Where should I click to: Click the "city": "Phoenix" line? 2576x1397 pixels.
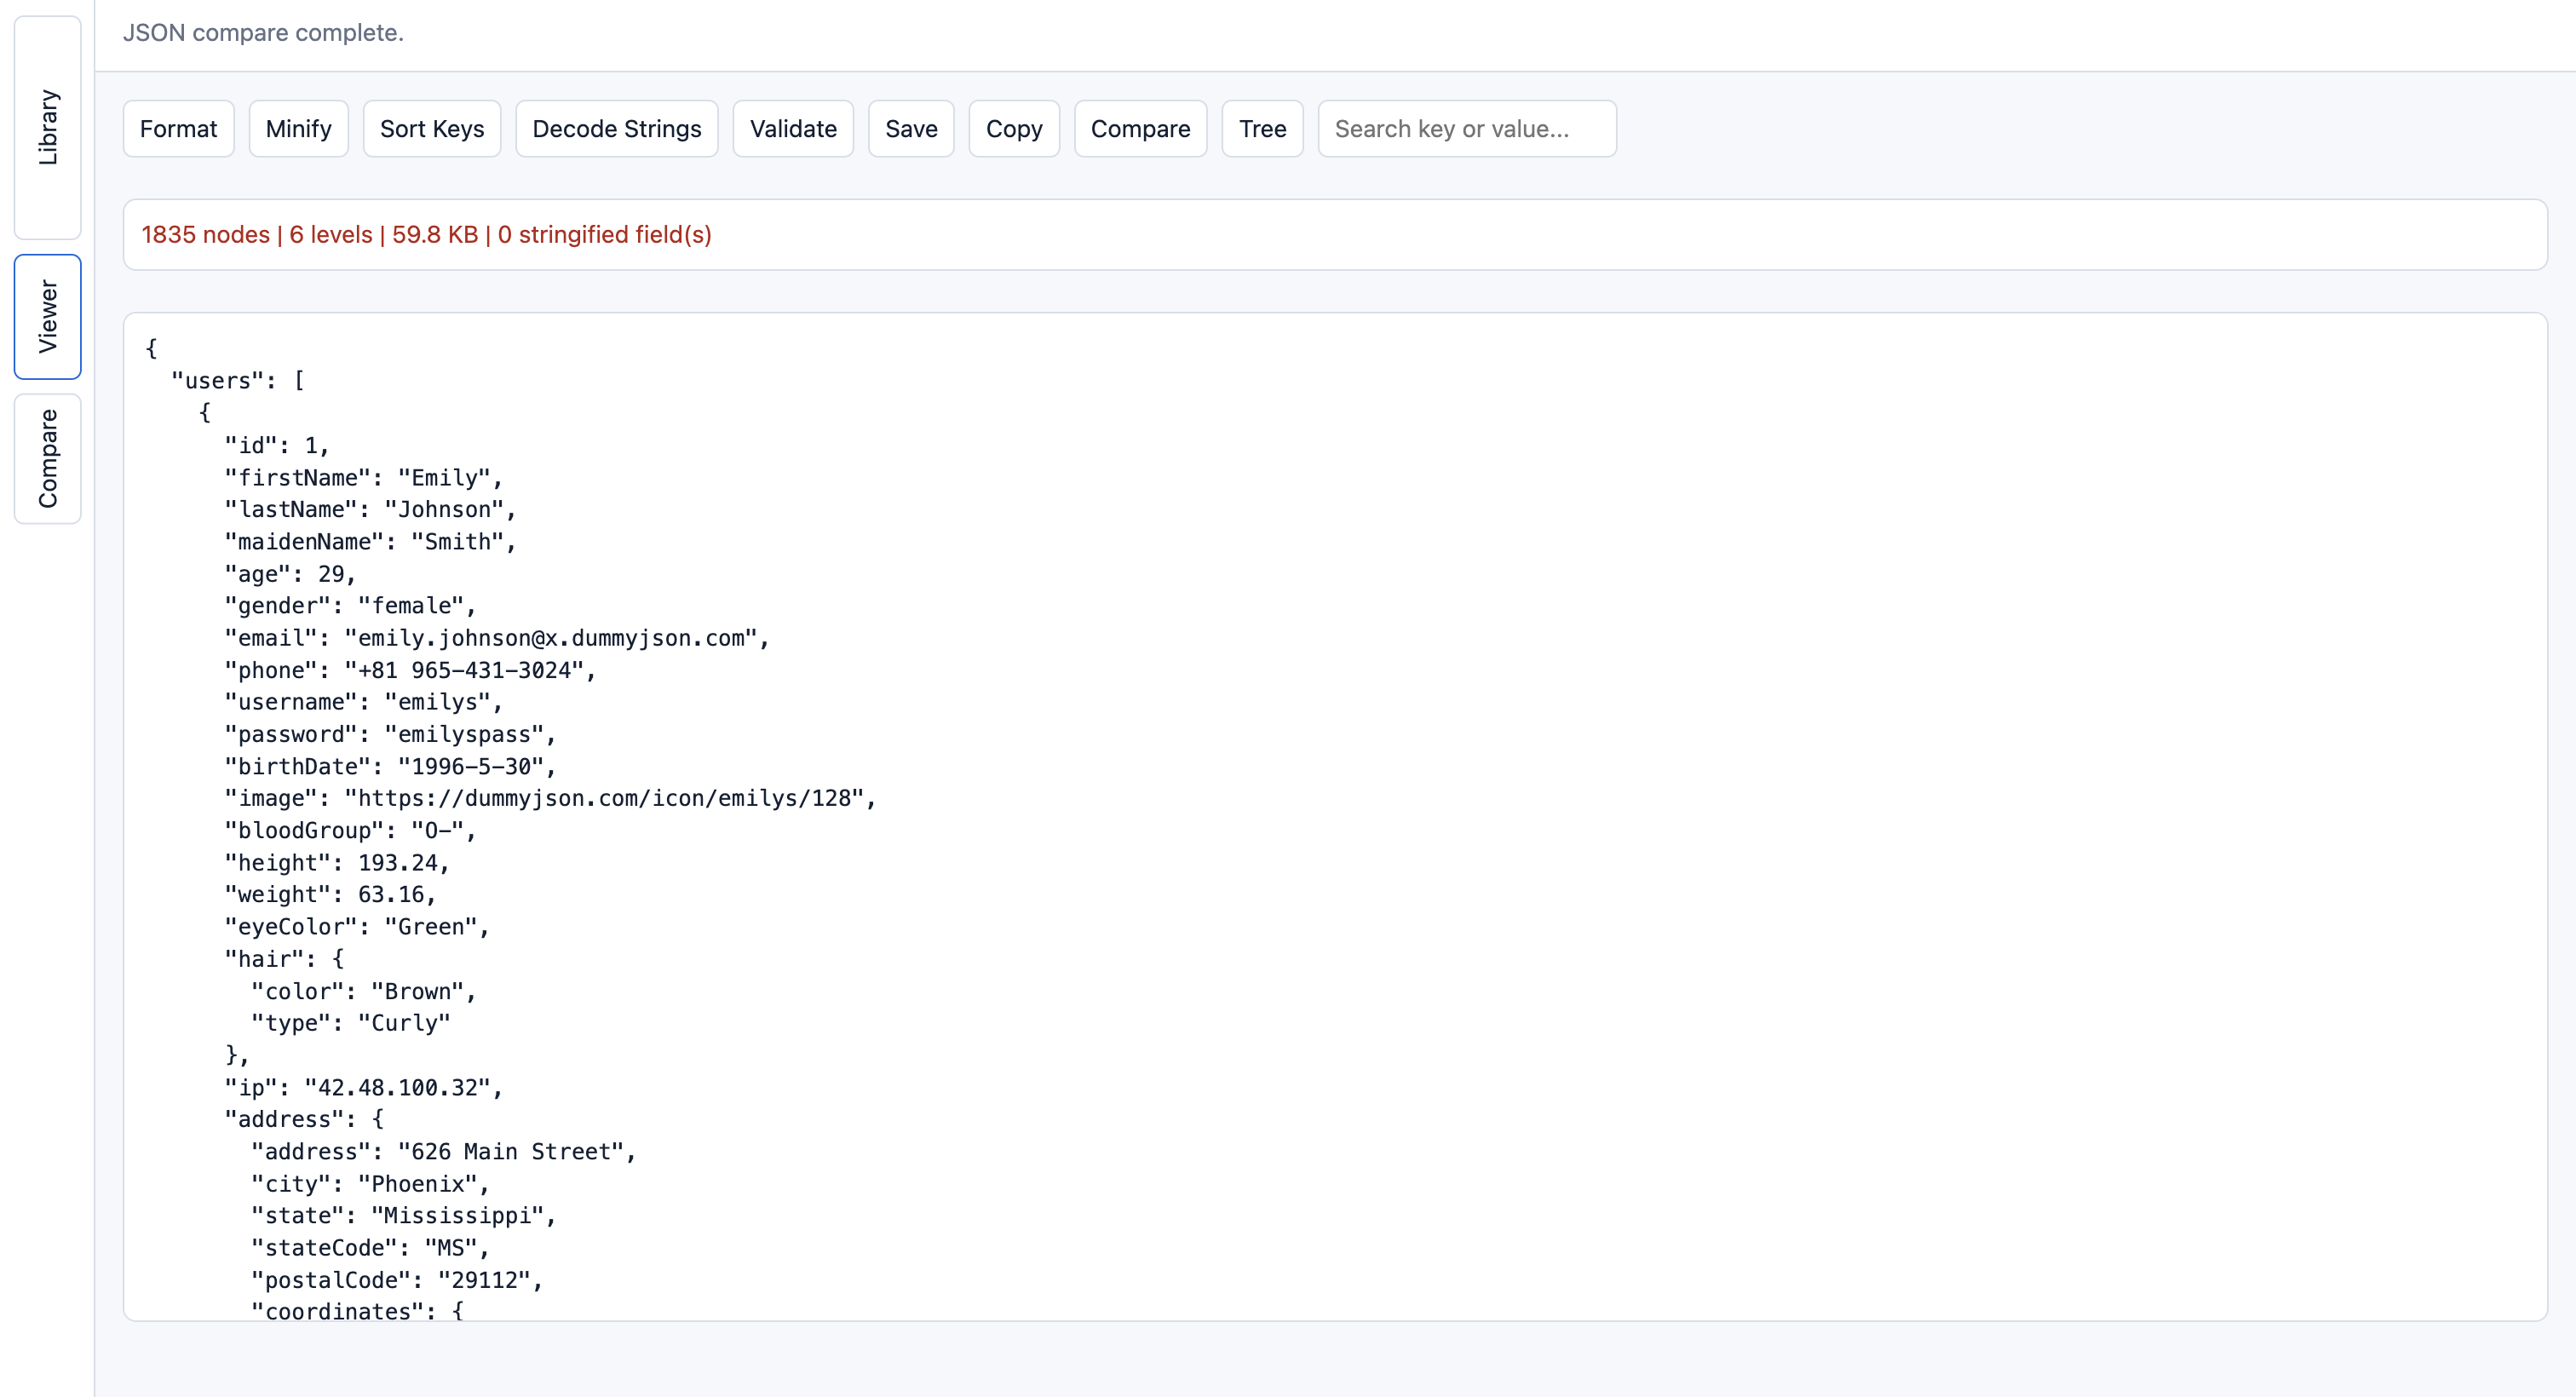click(x=370, y=1184)
